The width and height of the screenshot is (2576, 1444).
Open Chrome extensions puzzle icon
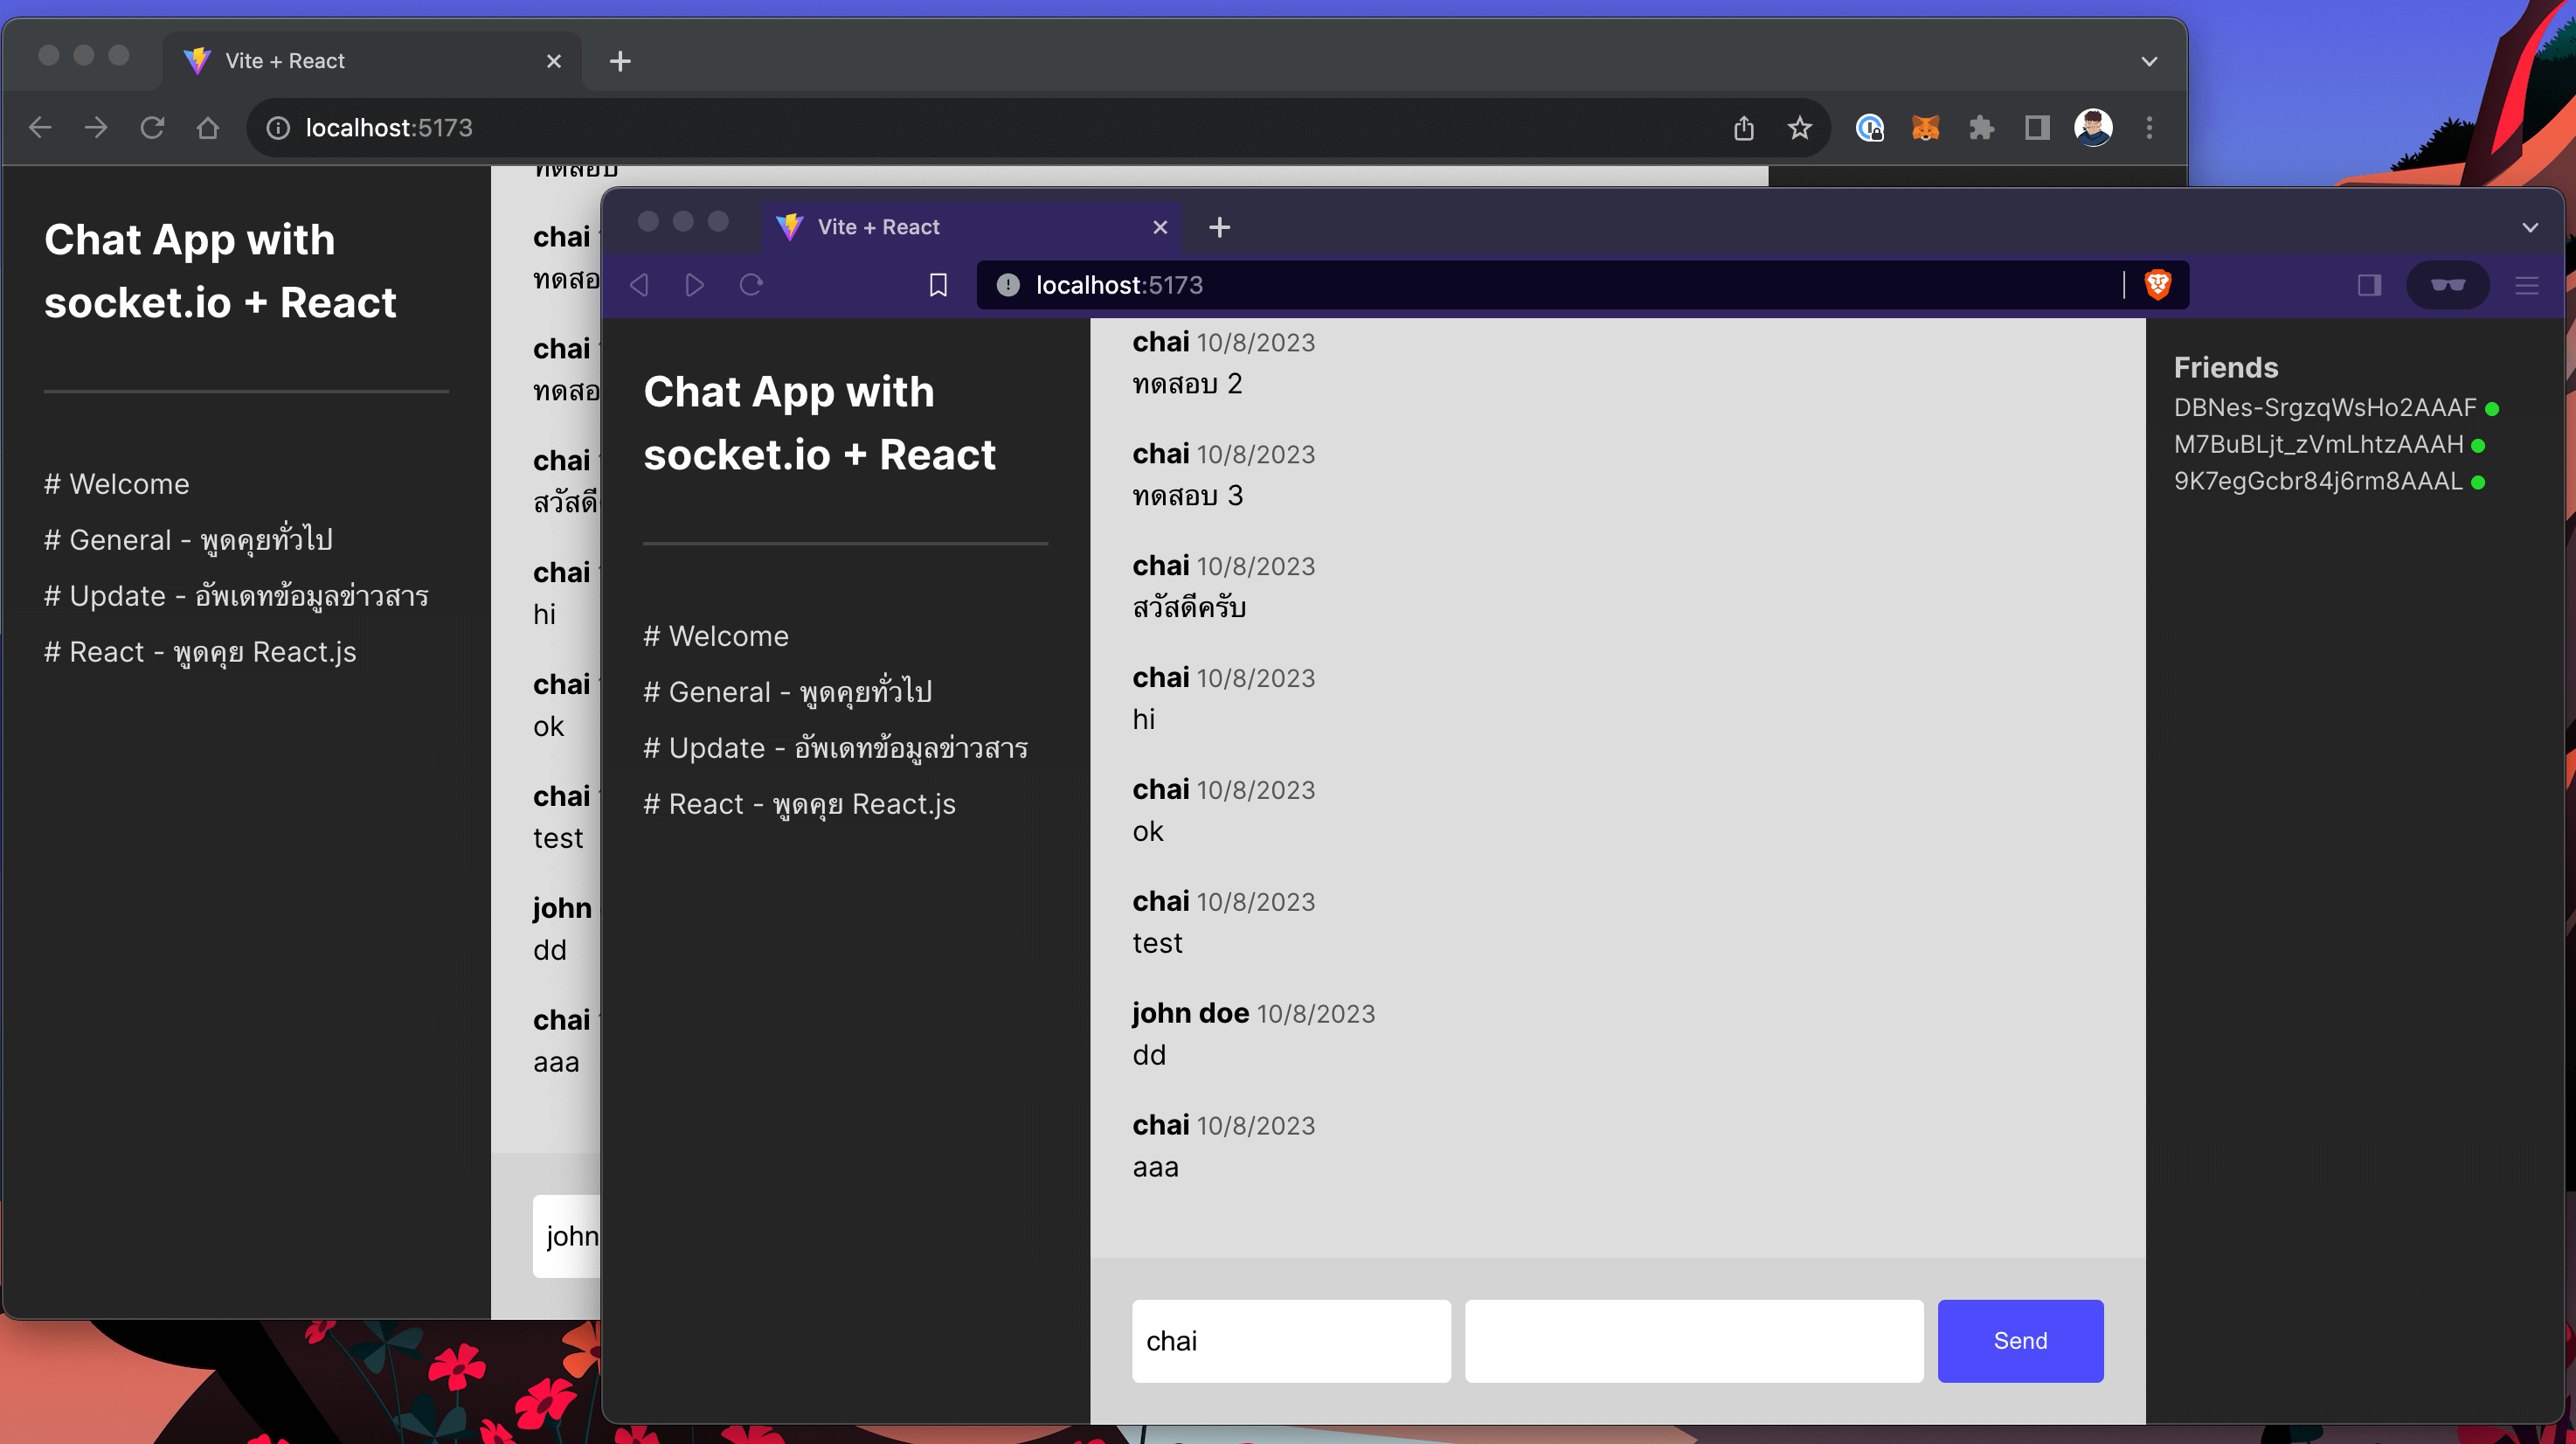(x=1981, y=128)
